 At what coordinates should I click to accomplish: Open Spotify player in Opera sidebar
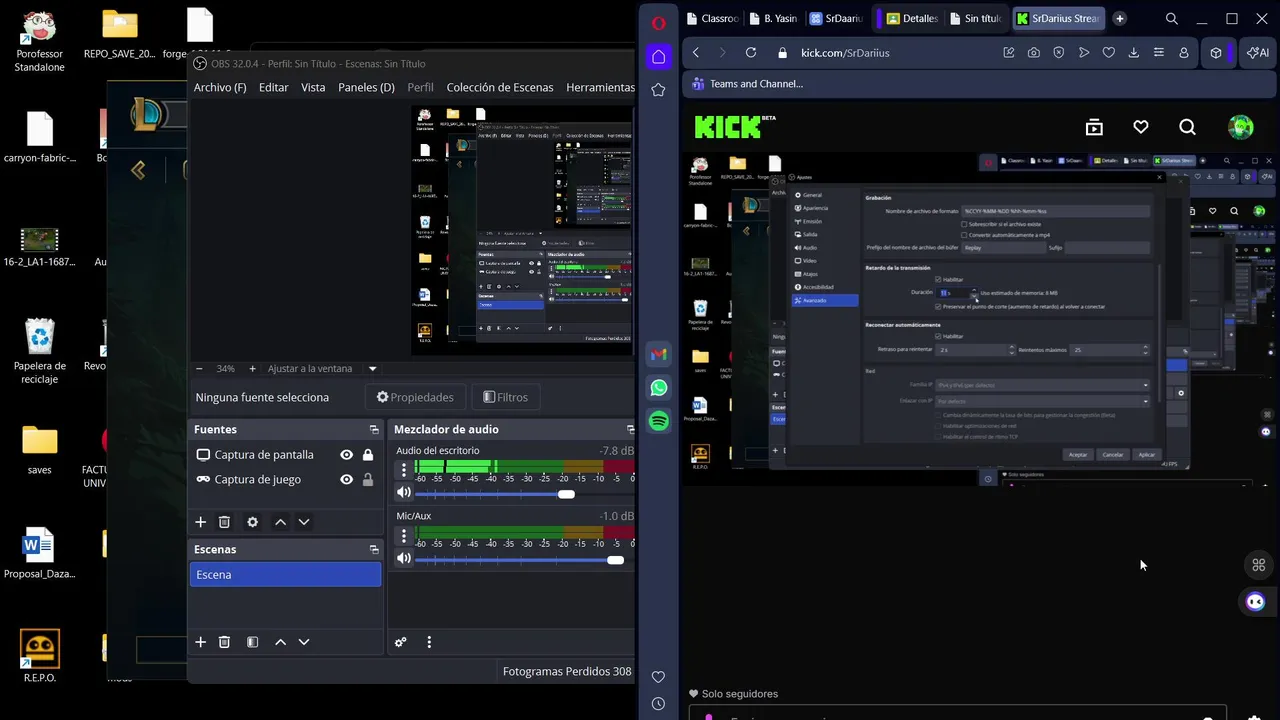pos(658,422)
